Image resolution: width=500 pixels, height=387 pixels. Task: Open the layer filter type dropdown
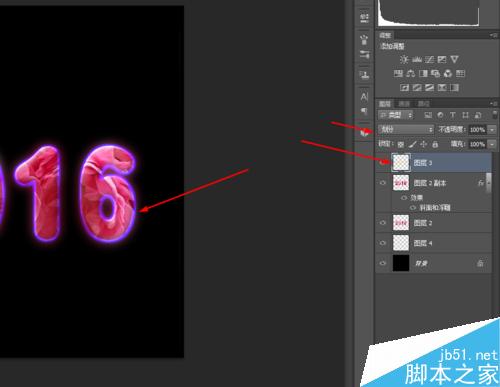click(396, 115)
